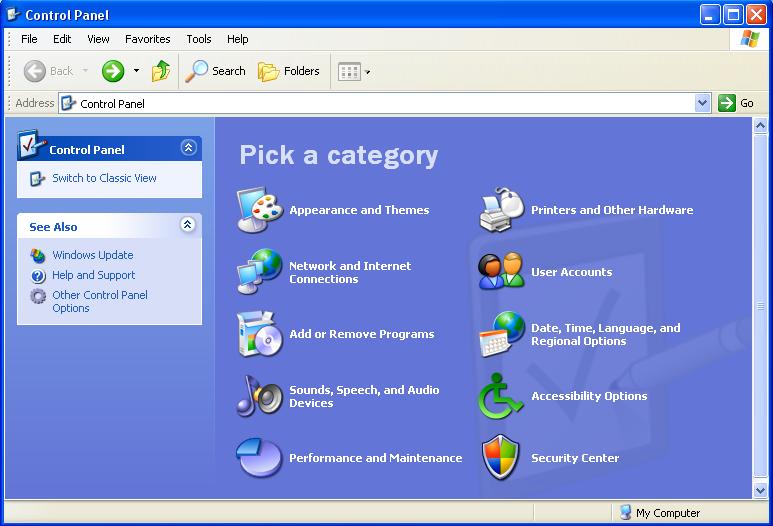This screenshot has height=526, width=773.
Task: Click the User Accounts people icon
Action: (x=501, y=271)
